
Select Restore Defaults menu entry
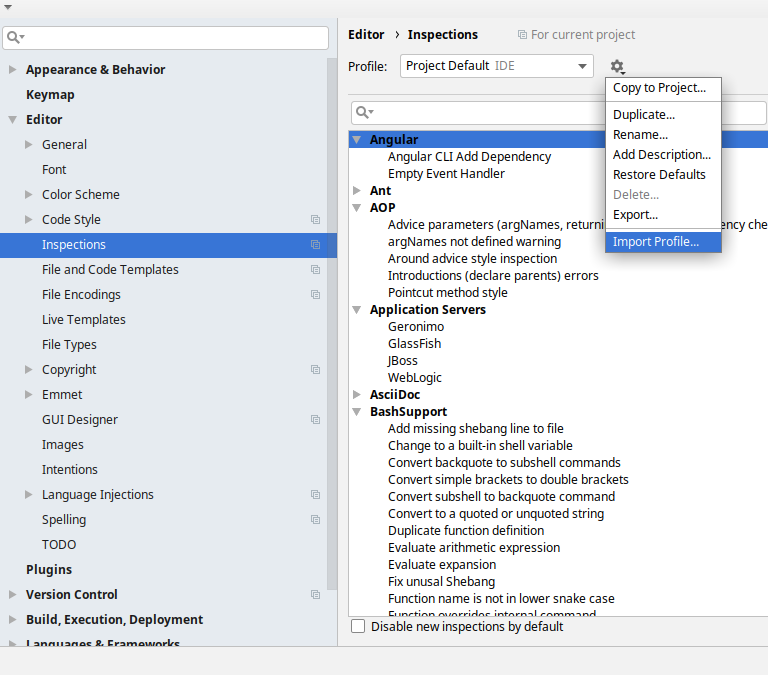coord(659,175)
